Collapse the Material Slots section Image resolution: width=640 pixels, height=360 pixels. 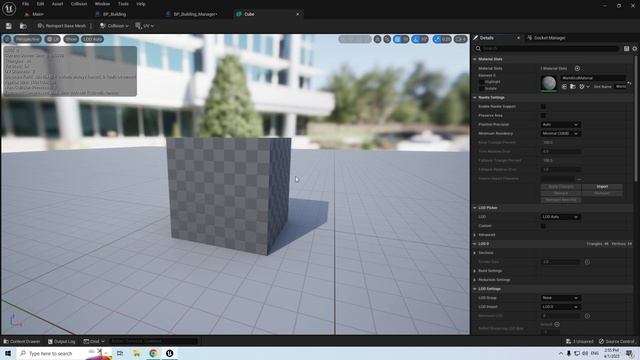475,59
